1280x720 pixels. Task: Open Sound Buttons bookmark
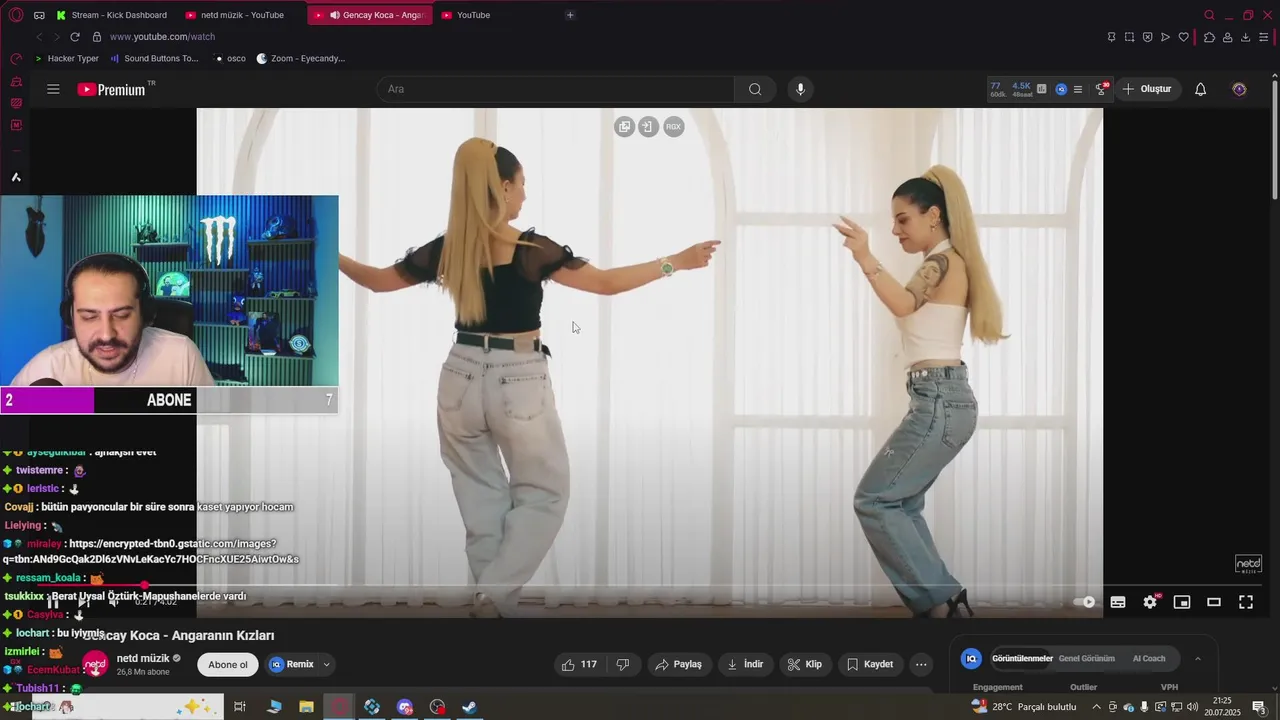pyautogui.click(x=154, y=58)
